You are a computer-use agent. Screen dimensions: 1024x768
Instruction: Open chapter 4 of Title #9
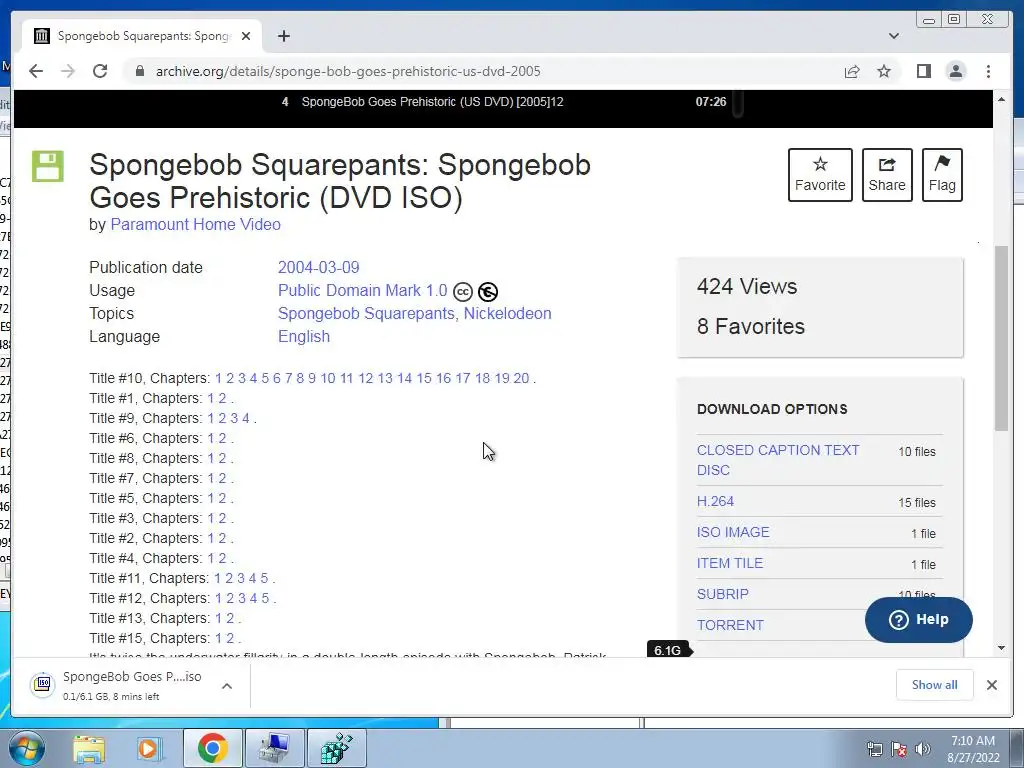(x=246, y=418)
